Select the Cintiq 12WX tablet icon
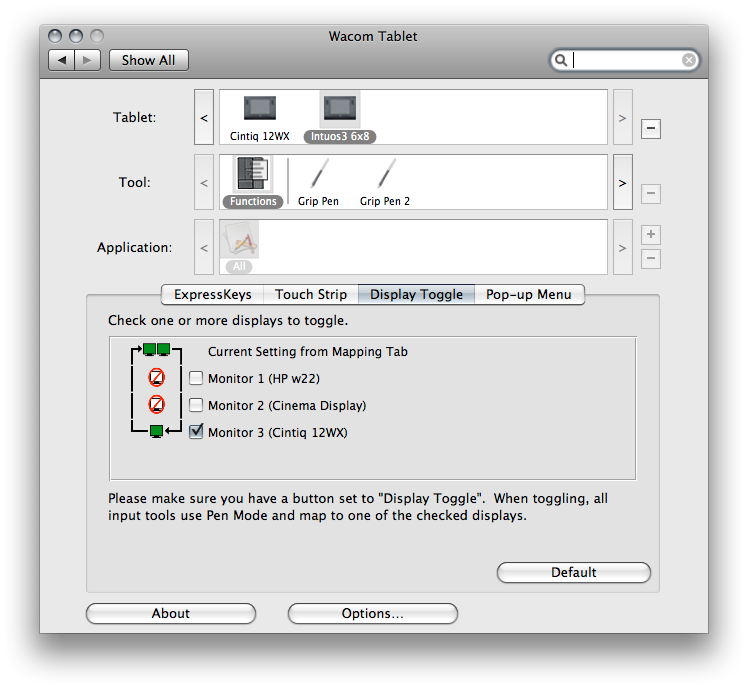748x688 pixels. coord(260,108)
